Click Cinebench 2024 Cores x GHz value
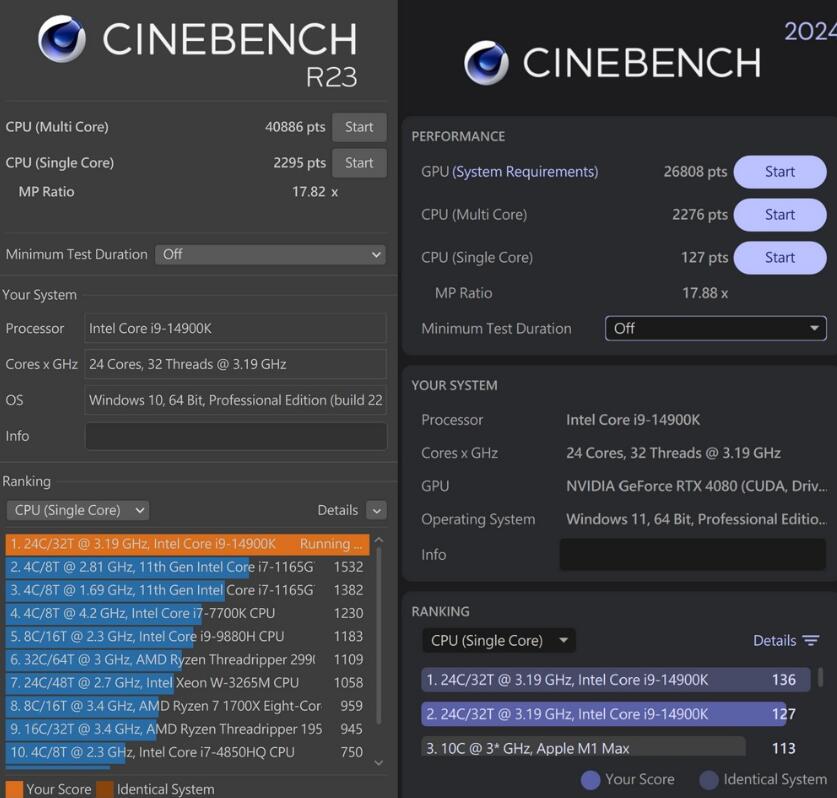Image resolution: width=837 pixels, height=798 pixels. pos(674,453)
